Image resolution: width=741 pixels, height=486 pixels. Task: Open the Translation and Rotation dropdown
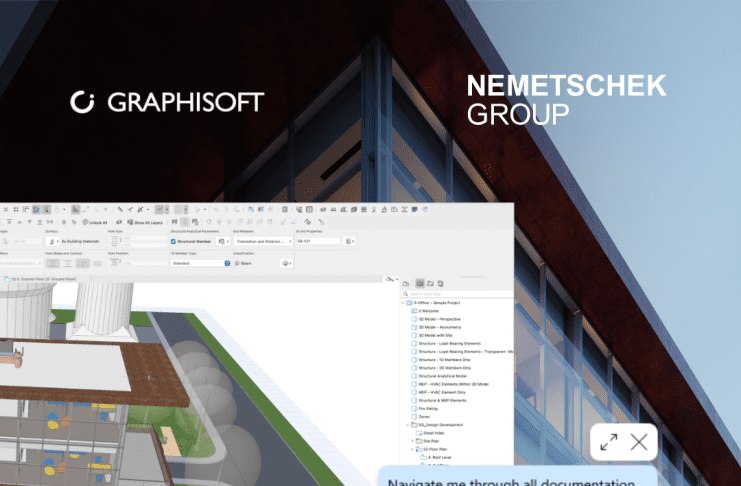tap(264, 241)
